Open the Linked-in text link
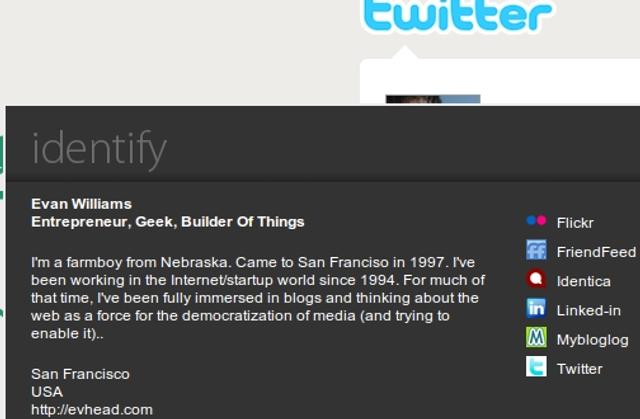 click(x=588, y=310)
